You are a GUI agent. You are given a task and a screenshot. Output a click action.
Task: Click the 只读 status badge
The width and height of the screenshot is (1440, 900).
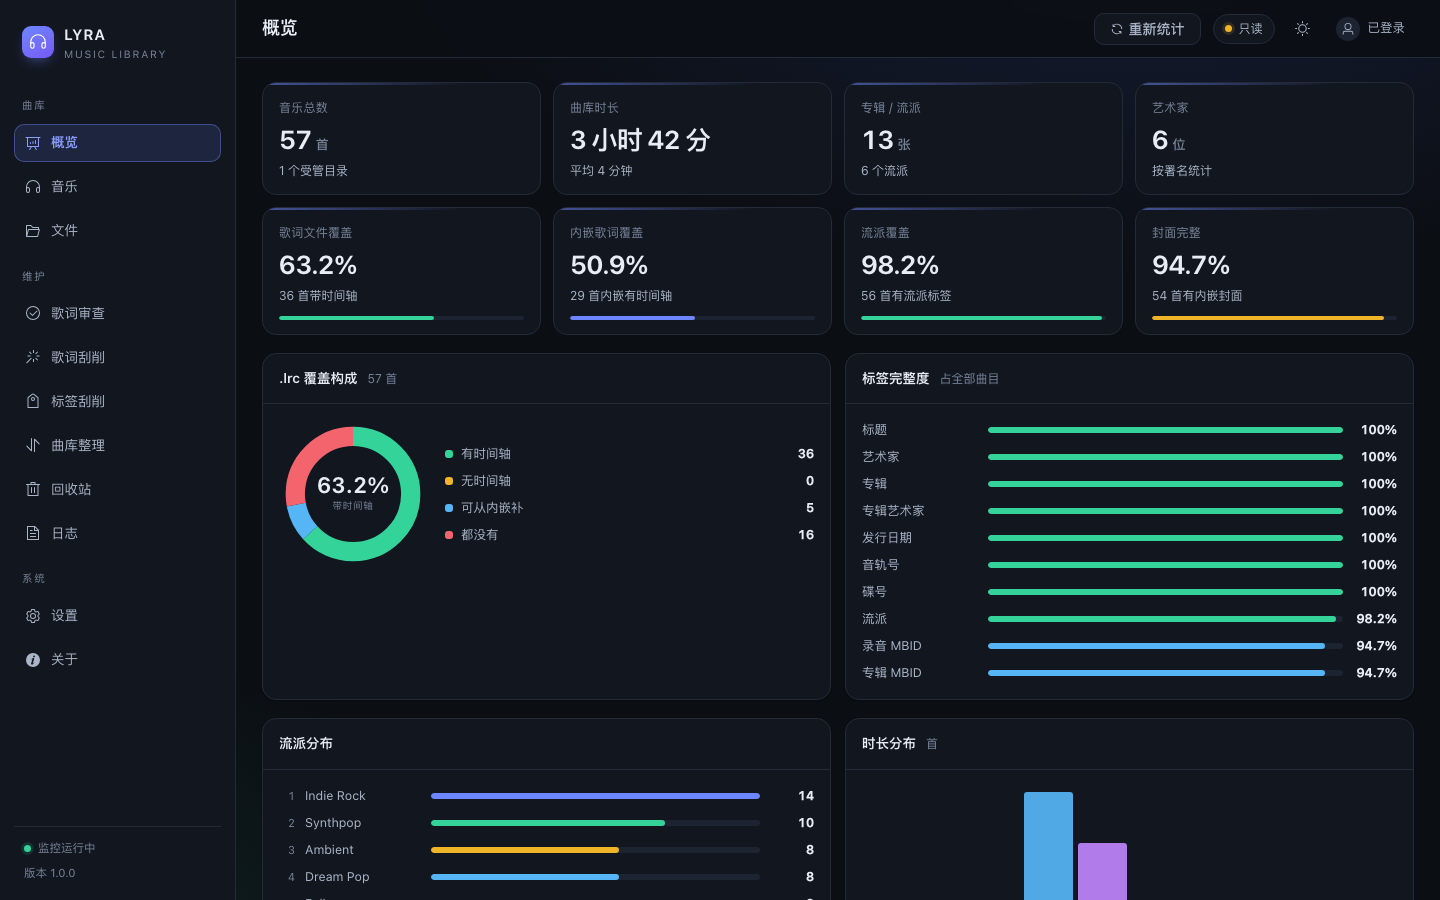click(1243, 29)
